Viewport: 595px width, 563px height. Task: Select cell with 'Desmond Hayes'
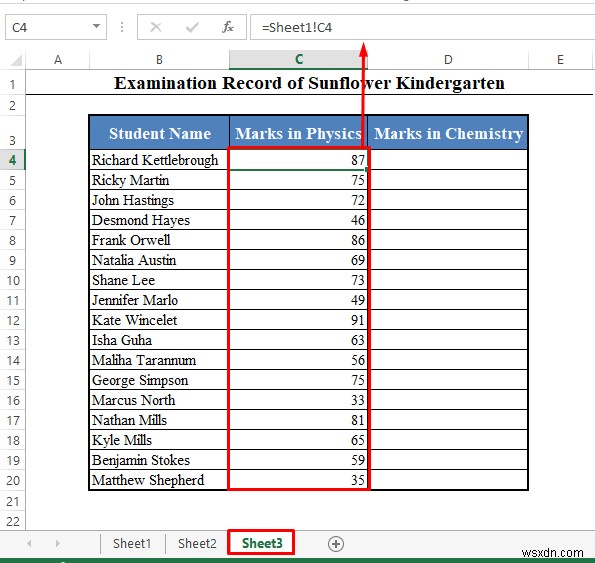coord(159,220)
